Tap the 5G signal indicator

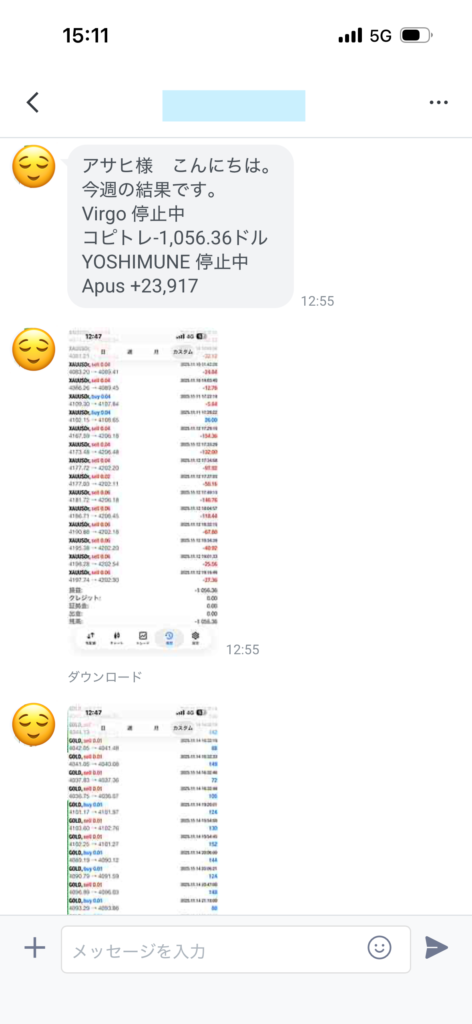click(381, 35)
